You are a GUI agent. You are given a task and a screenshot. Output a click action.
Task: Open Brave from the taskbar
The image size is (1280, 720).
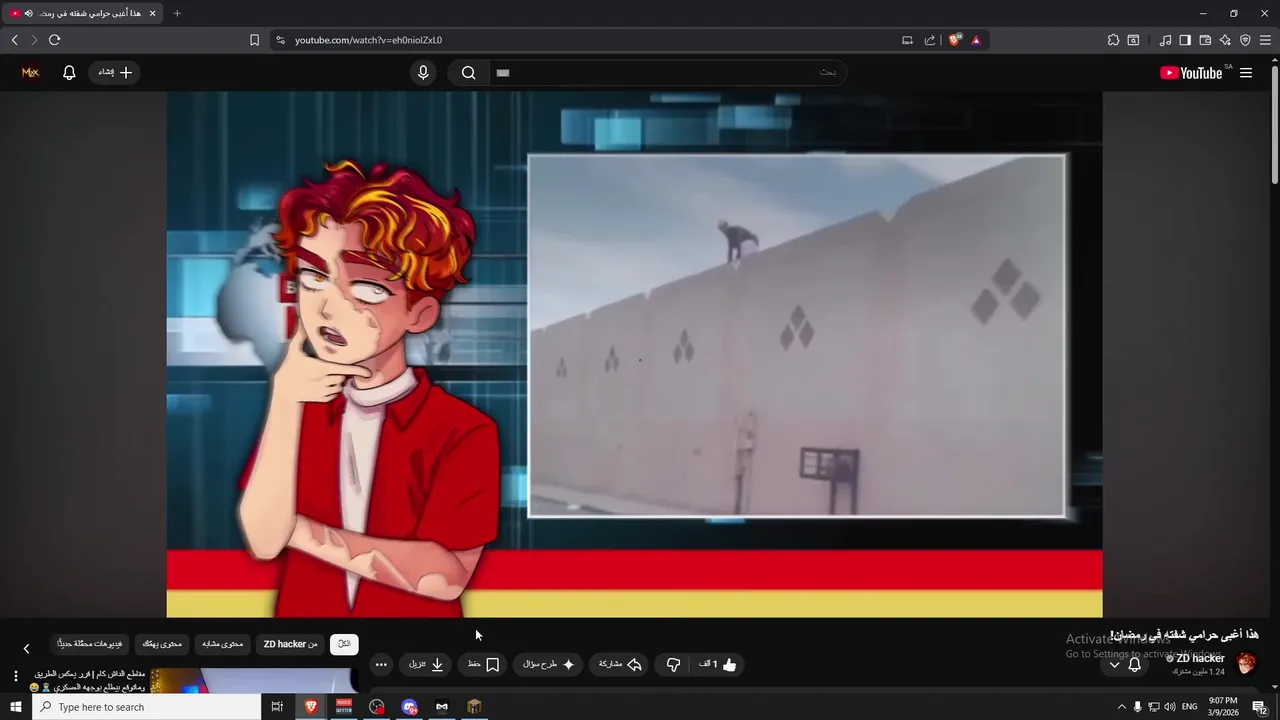coord(311,707)
